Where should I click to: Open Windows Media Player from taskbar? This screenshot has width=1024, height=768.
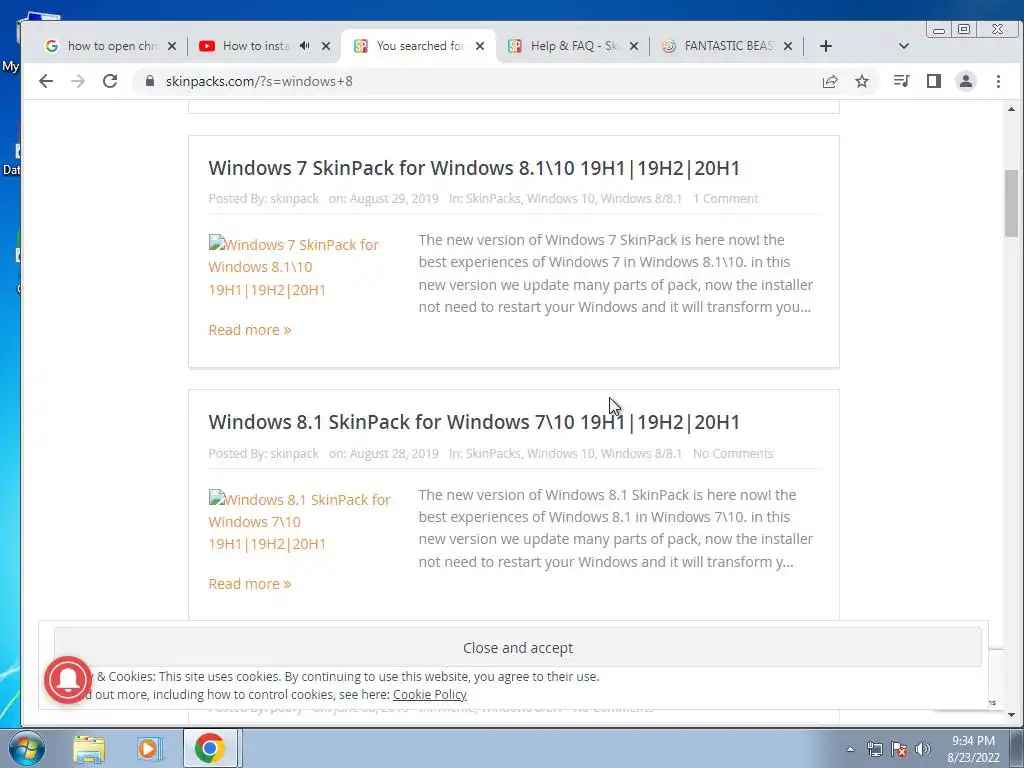pyautogui.click(x=149, y=749)
